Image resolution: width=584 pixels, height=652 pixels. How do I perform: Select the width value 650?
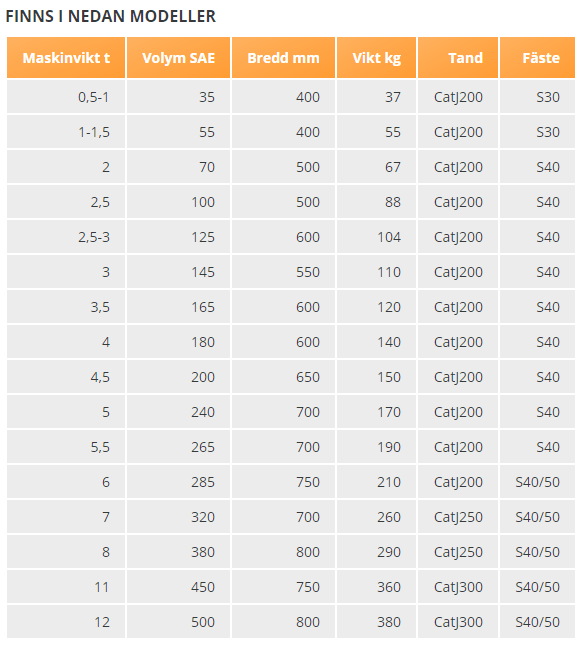point(308,377)
